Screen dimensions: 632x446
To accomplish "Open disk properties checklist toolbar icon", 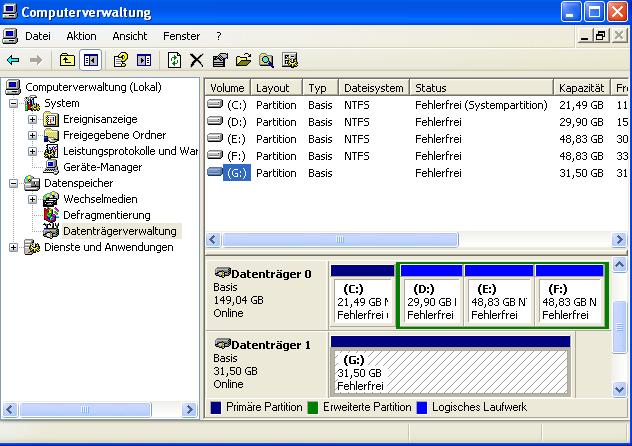I will coord(220,60).
